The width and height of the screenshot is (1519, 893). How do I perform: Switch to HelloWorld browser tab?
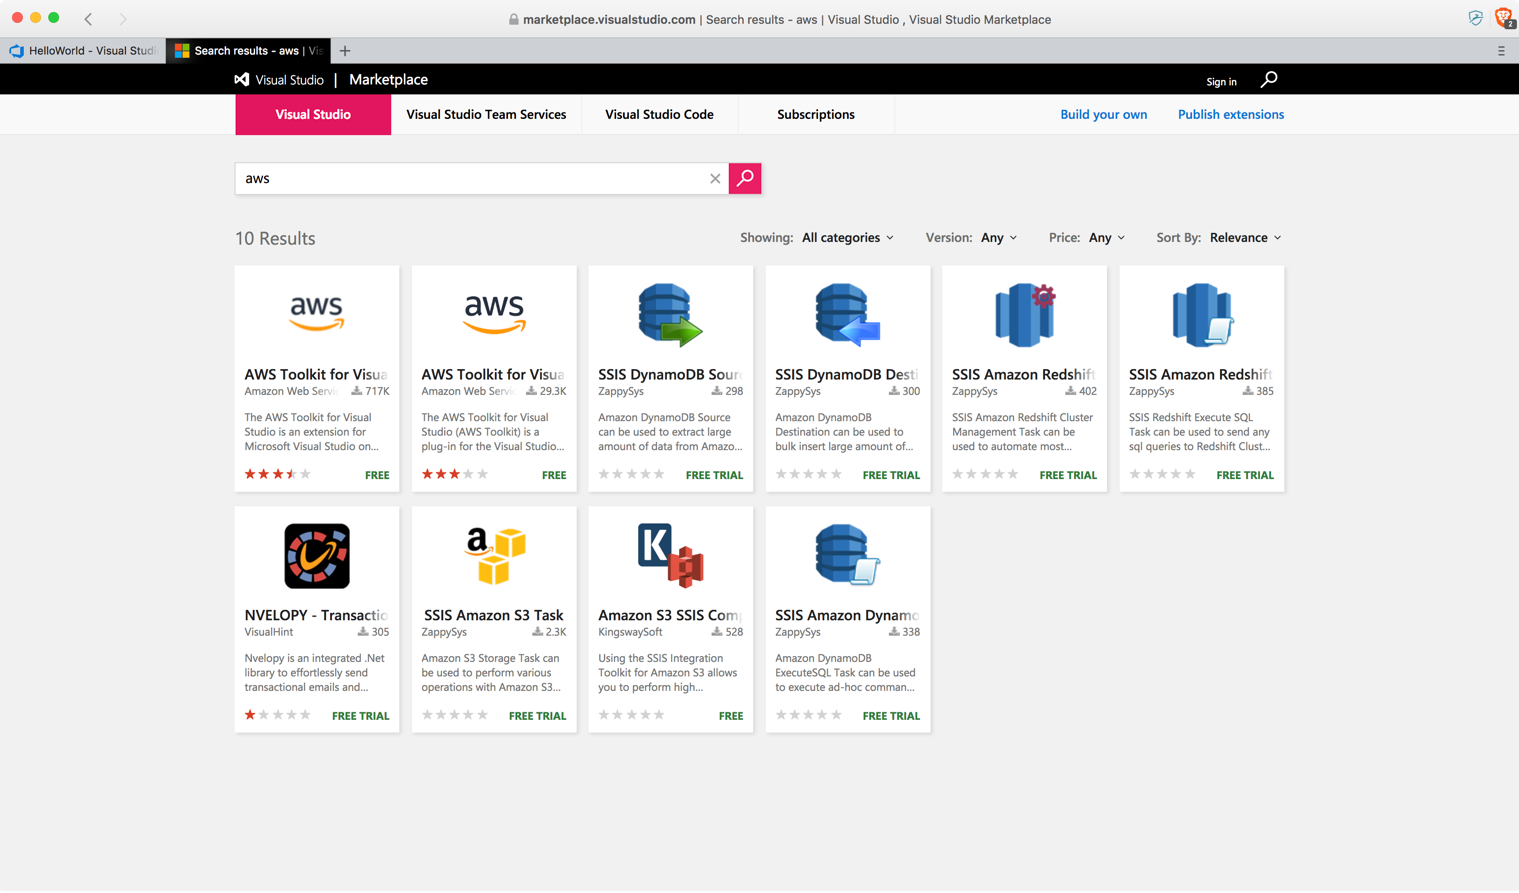click(83, 51)
